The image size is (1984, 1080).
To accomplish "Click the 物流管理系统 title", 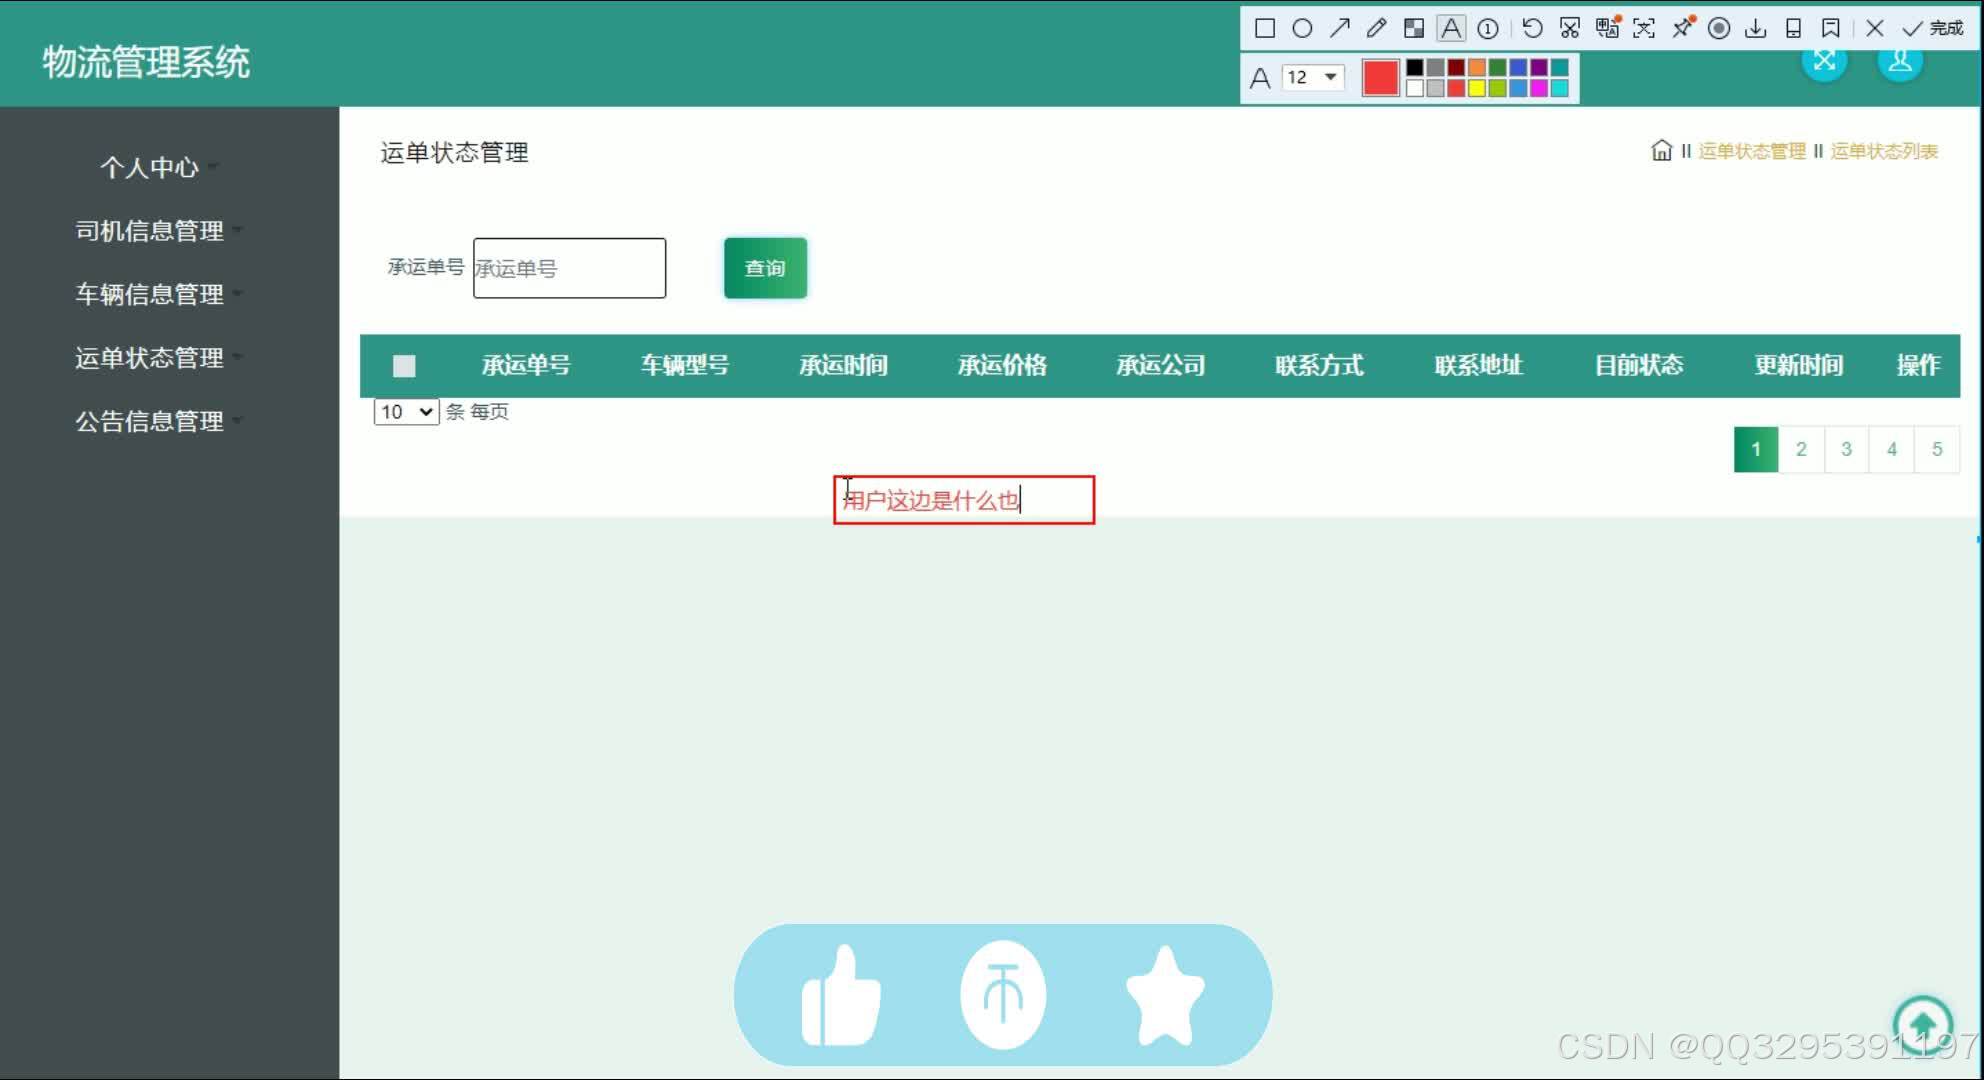I will point(146,62).
